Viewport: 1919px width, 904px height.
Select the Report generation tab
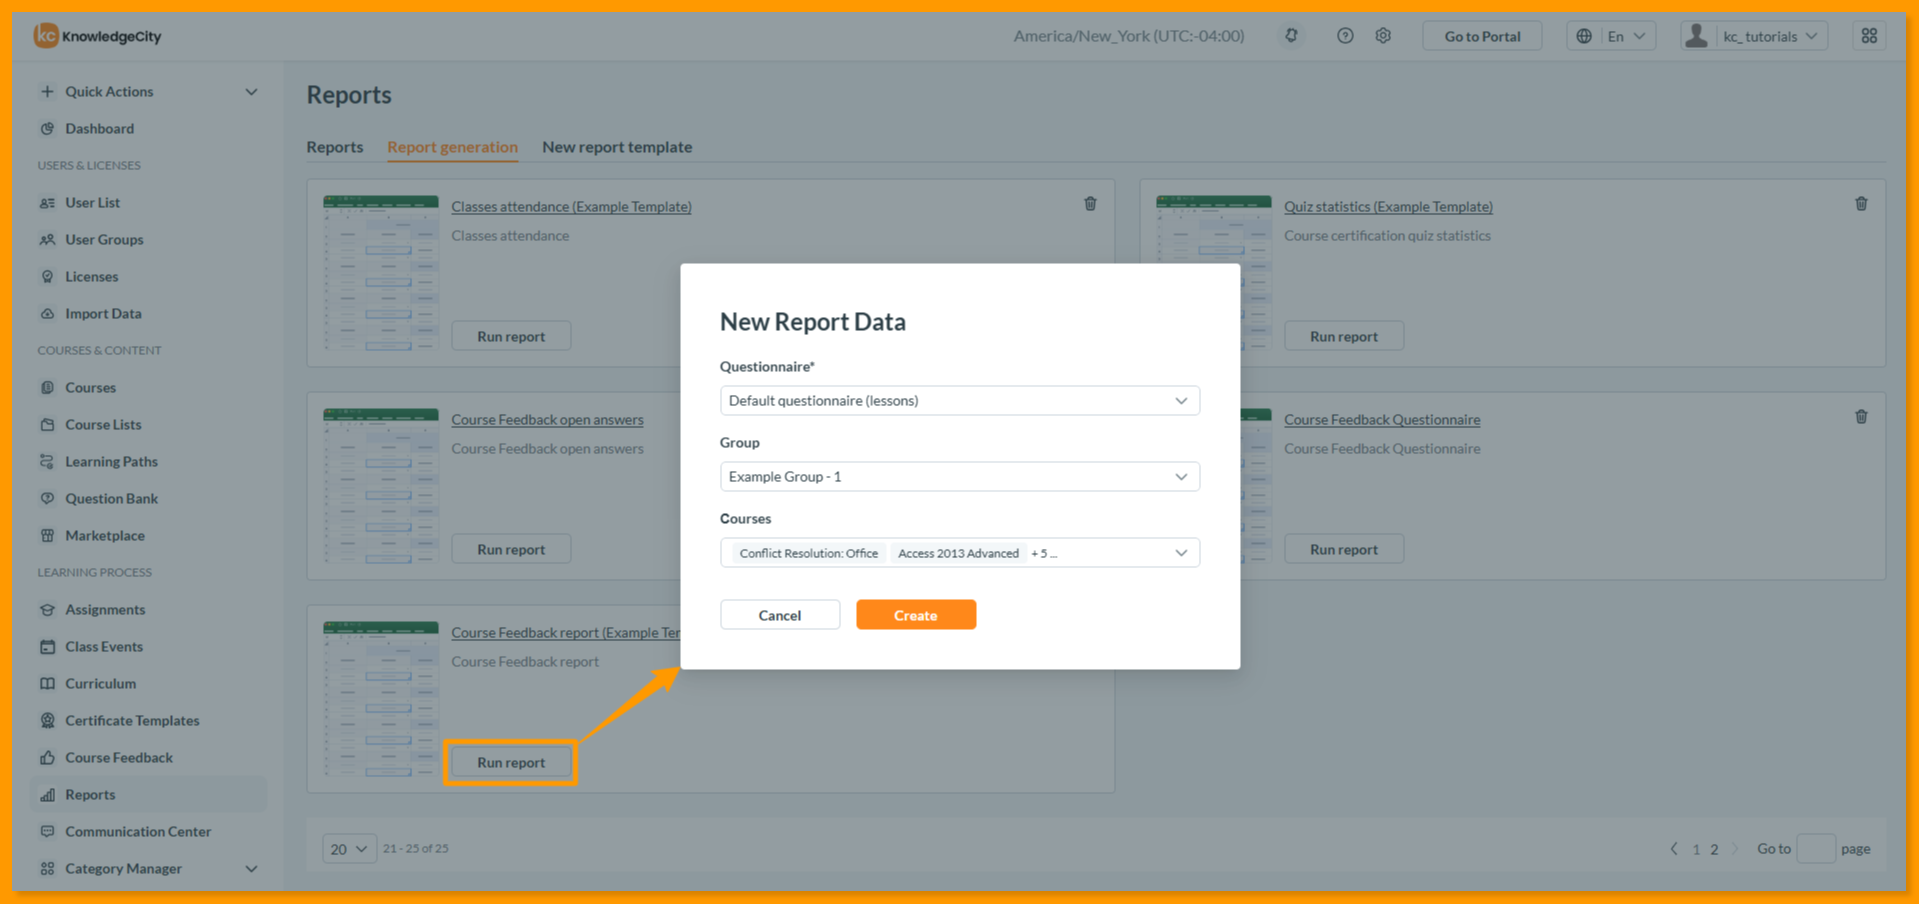point(452,146)
